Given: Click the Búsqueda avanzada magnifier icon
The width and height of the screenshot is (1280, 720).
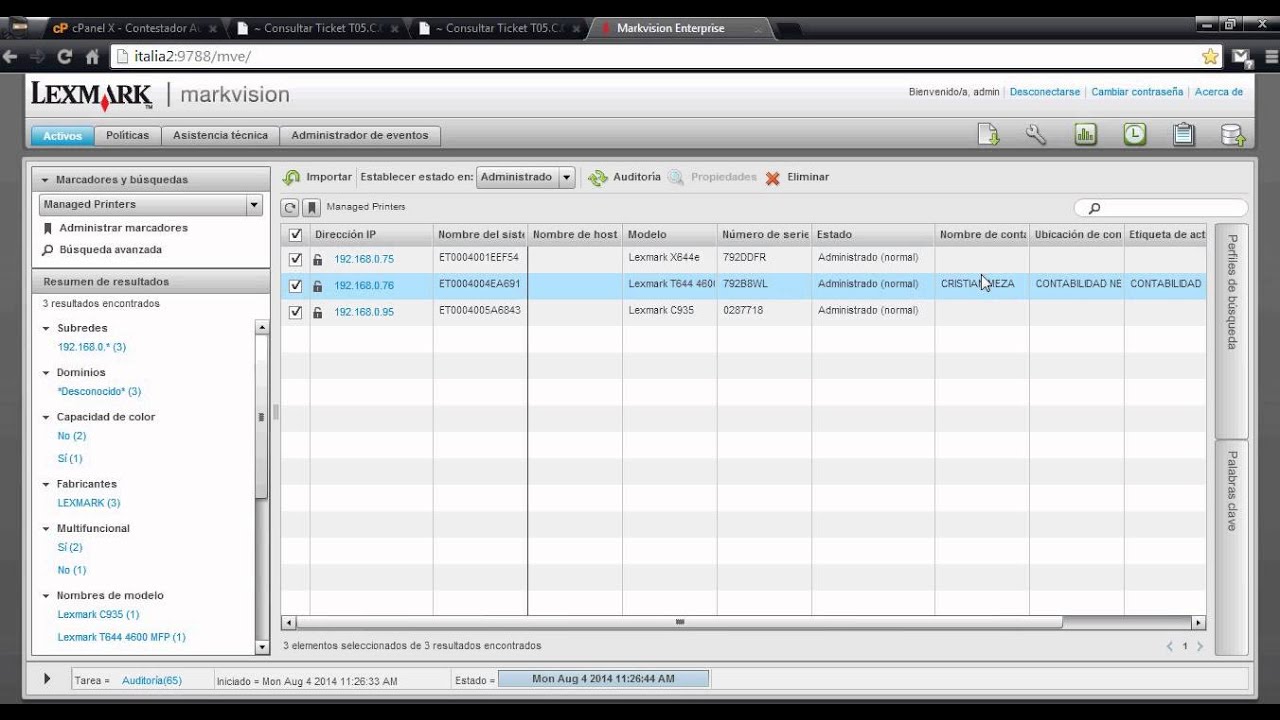Looking at the screenshot, I should [47, 250].
